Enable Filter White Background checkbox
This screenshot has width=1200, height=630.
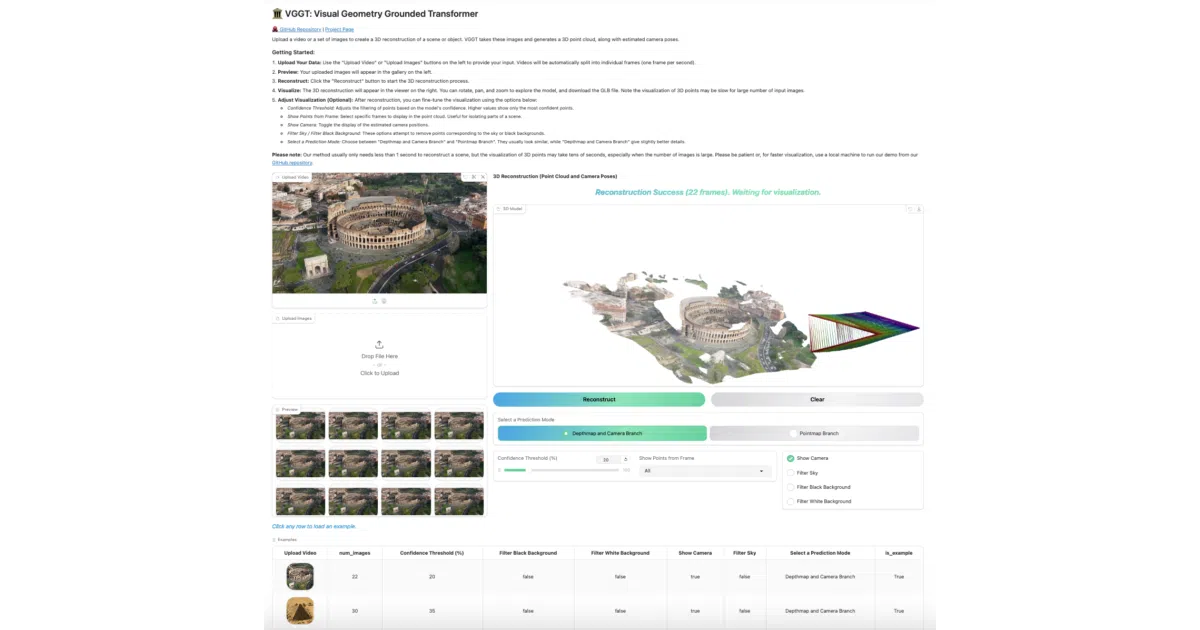[790, 501]
